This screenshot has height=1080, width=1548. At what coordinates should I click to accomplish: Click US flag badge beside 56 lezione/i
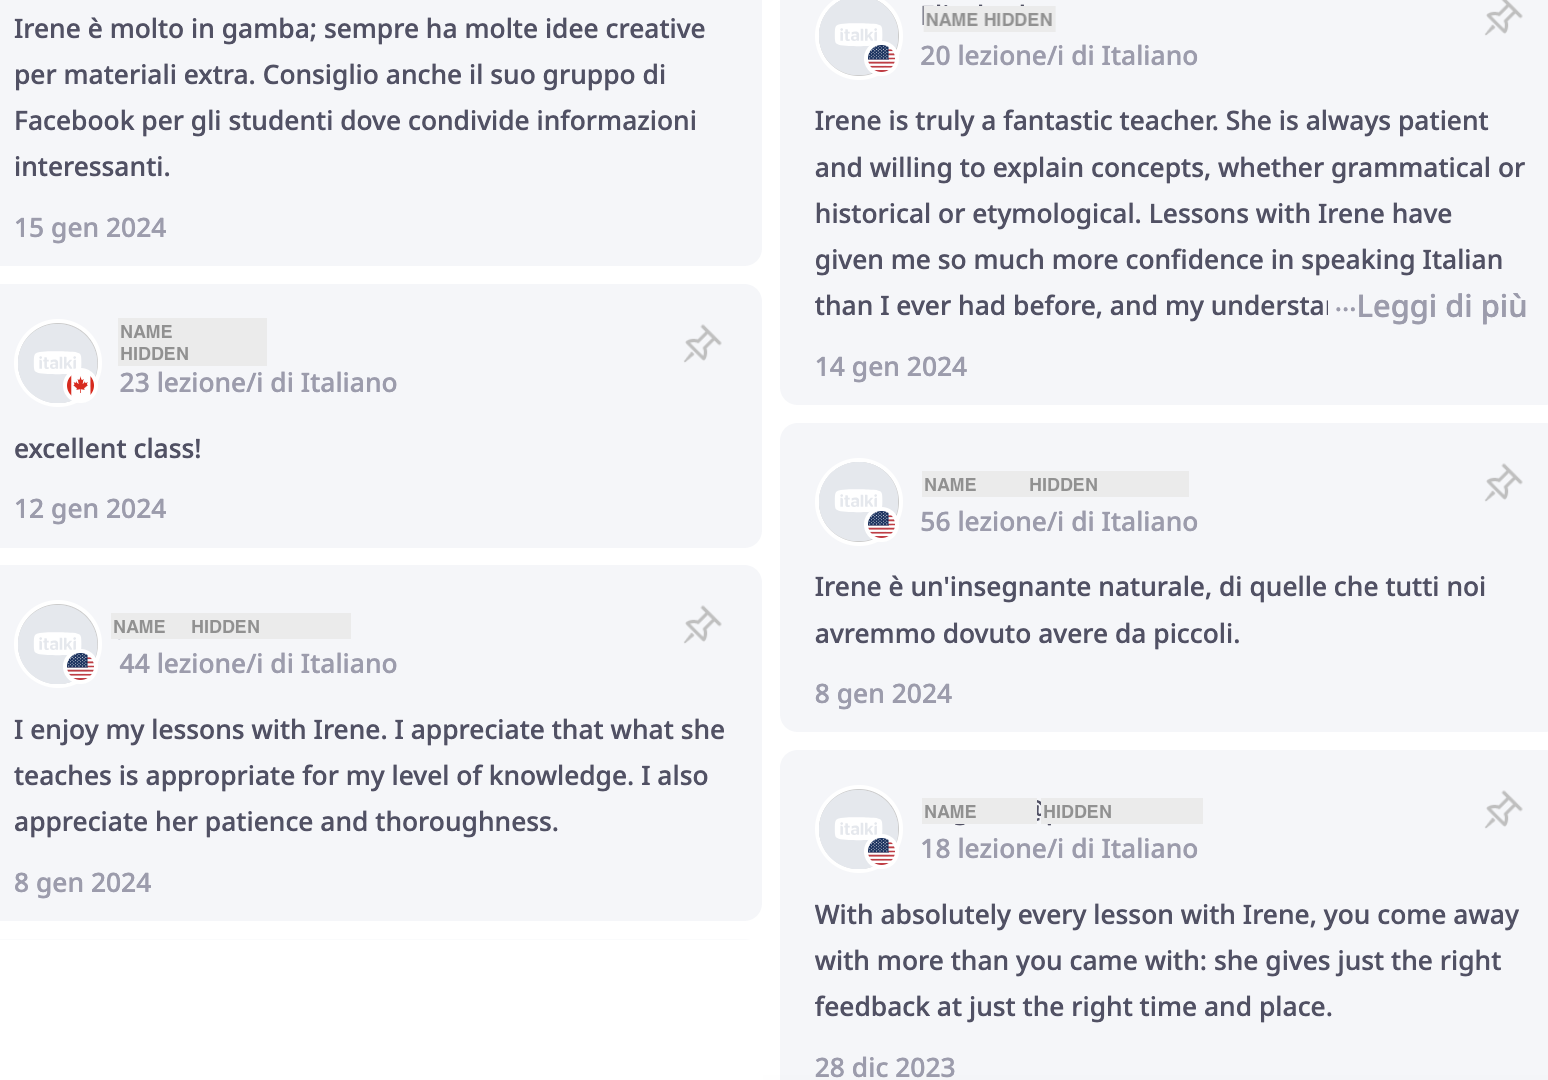click(x=881, y=523)
